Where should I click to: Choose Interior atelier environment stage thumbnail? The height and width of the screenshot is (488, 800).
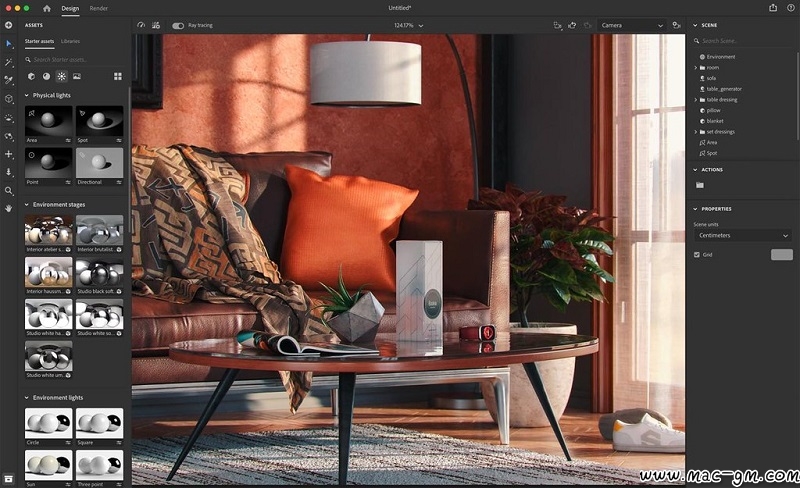point(48,230)
